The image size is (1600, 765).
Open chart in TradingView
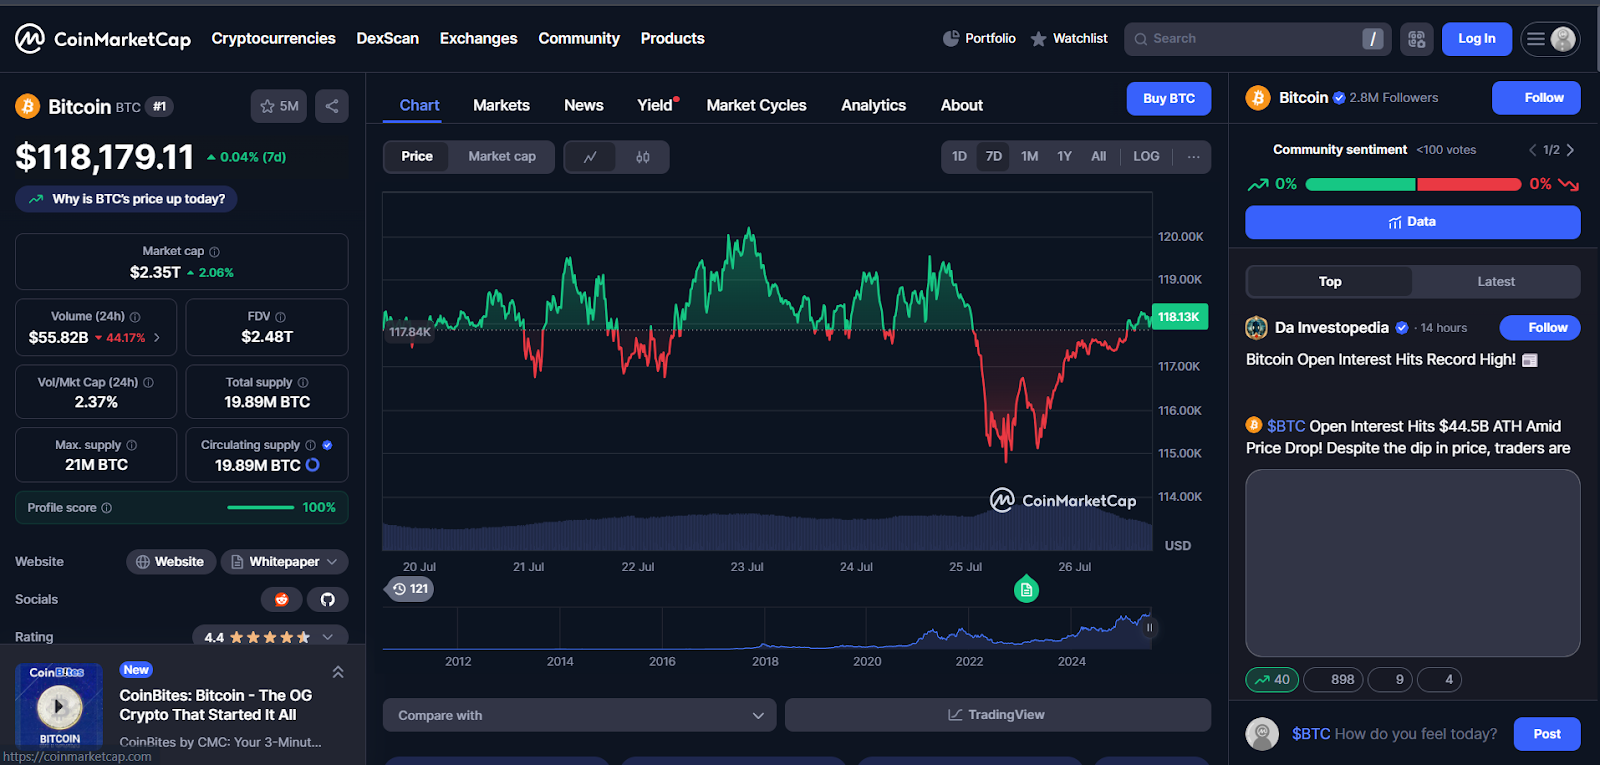(997, 715)
